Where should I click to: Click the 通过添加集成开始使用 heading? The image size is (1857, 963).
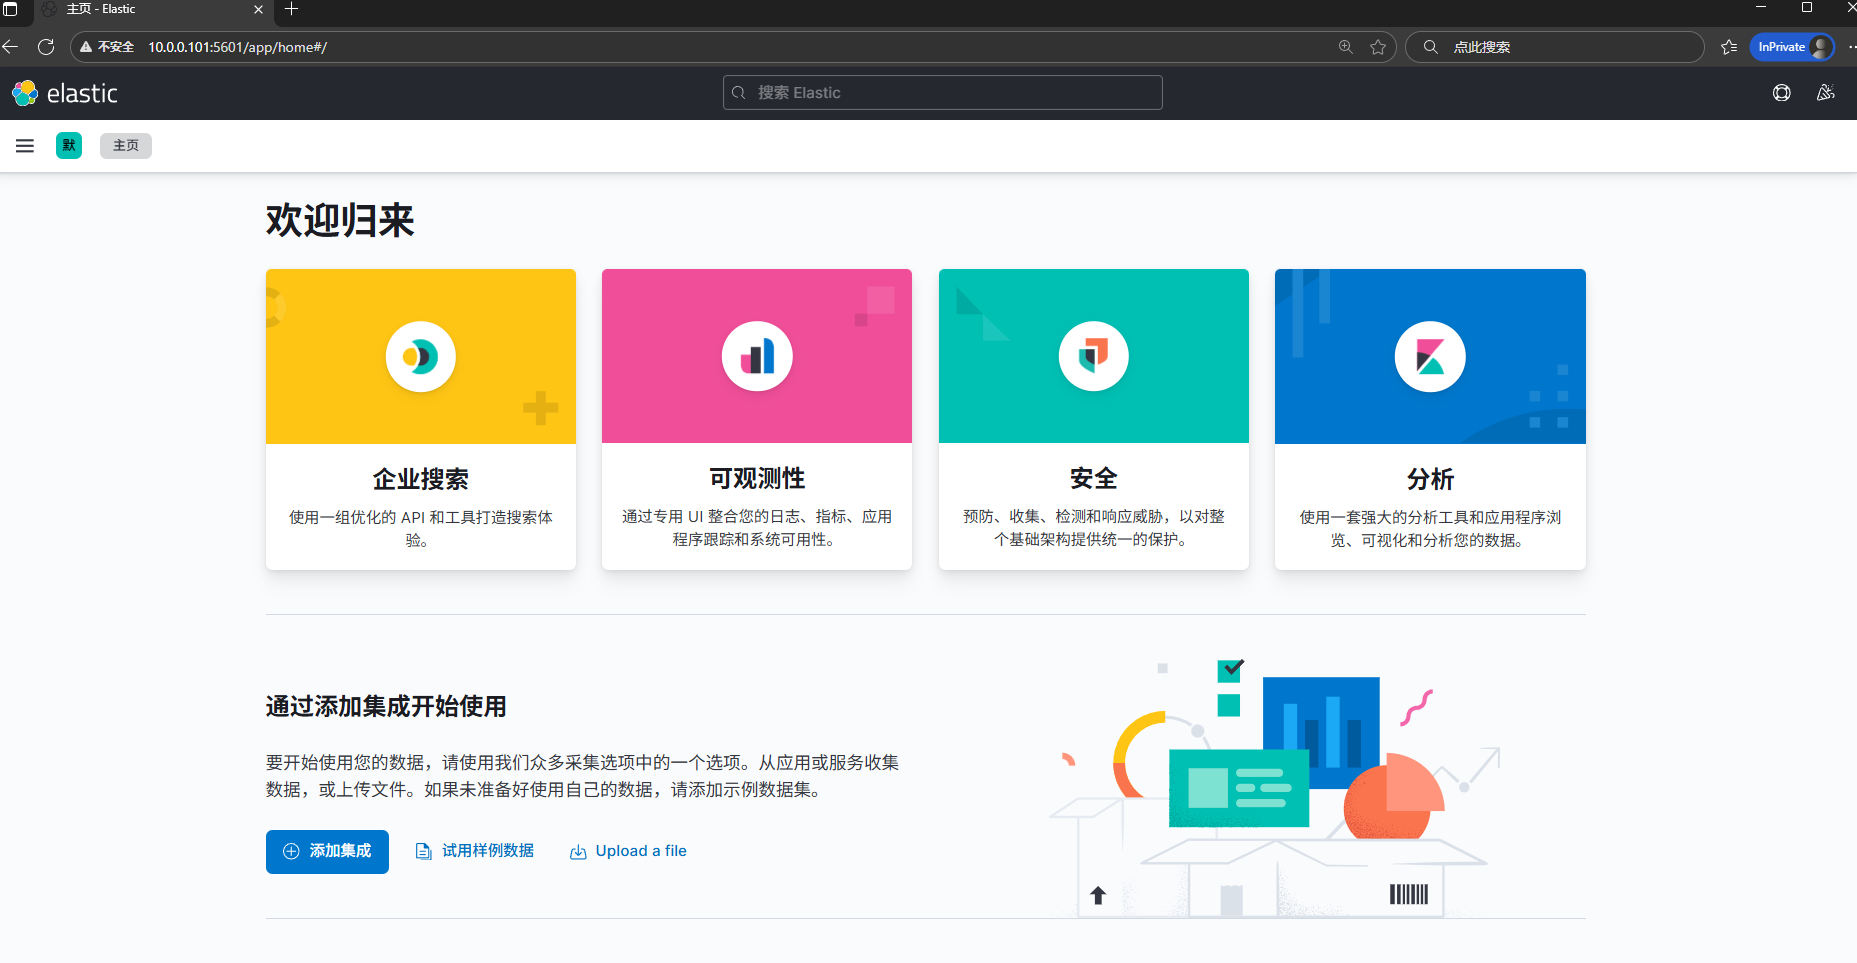coord(386,707)
